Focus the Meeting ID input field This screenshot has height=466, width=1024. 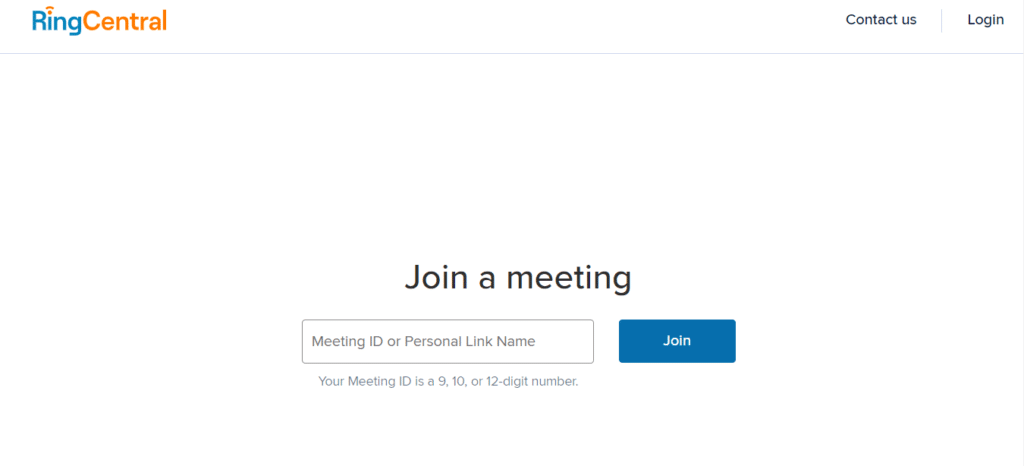[x=447, y=341]
